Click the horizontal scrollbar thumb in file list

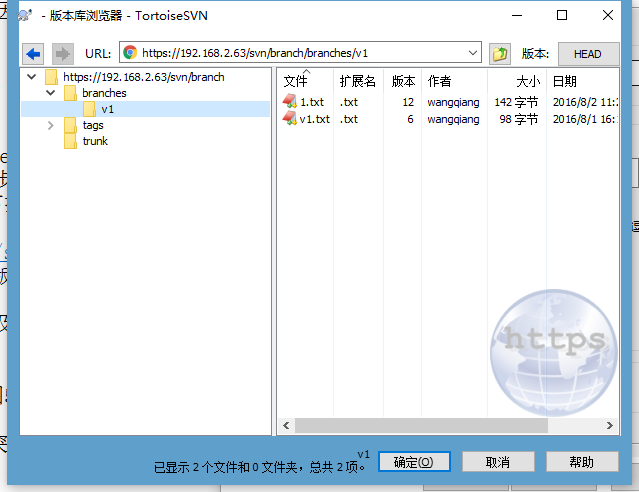coord(421,426)
